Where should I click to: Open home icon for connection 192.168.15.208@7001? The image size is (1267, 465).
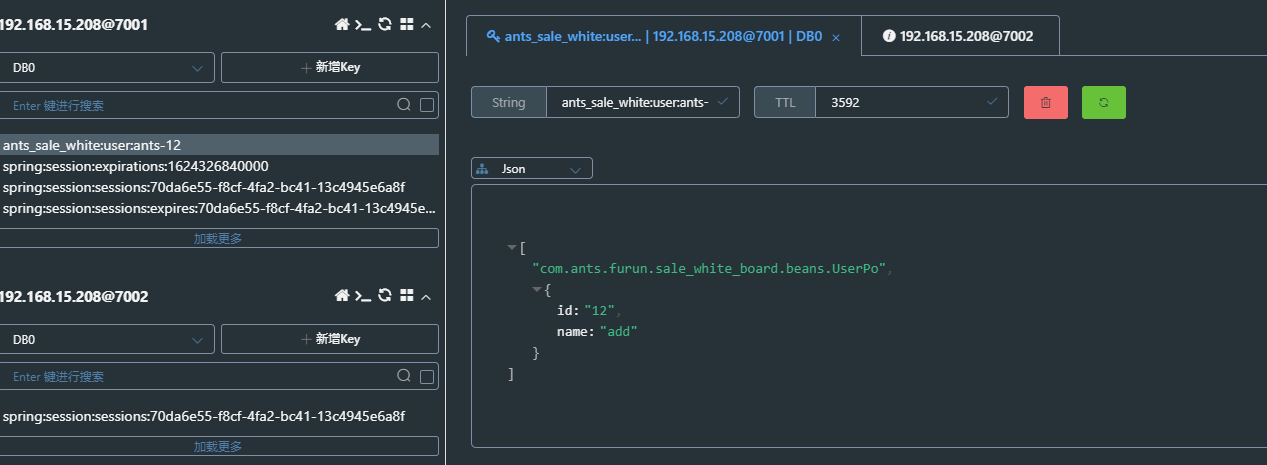[342, 25]
